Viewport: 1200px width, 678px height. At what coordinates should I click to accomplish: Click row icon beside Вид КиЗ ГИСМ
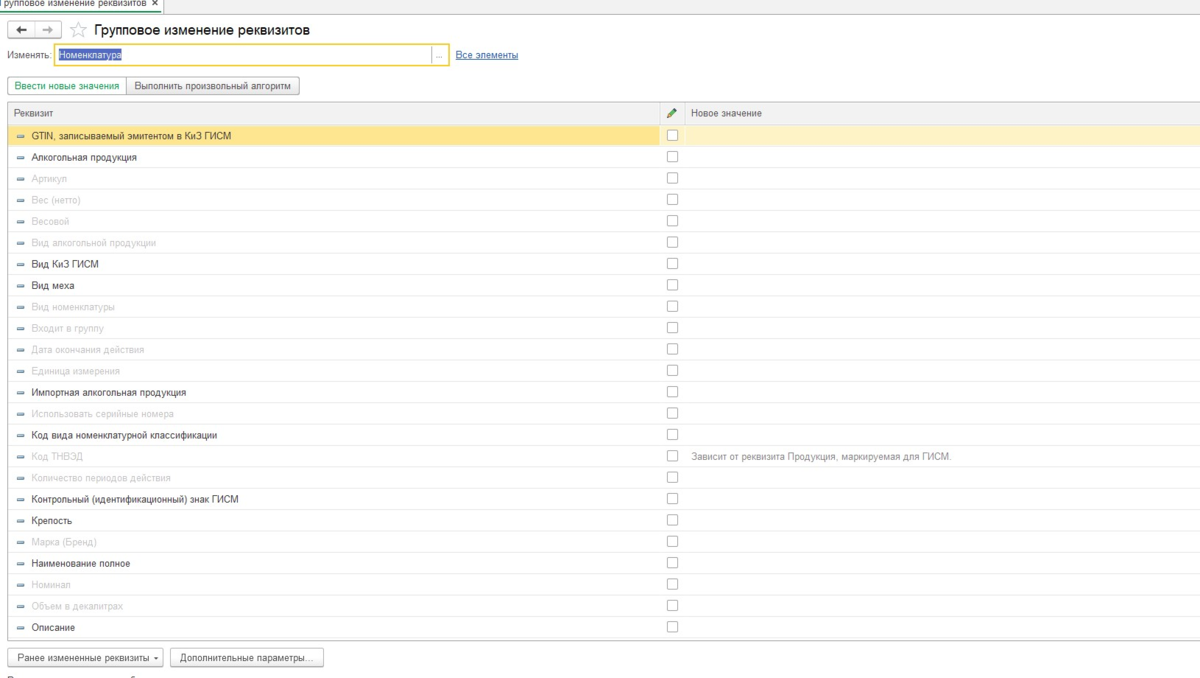tap(21, 264)
